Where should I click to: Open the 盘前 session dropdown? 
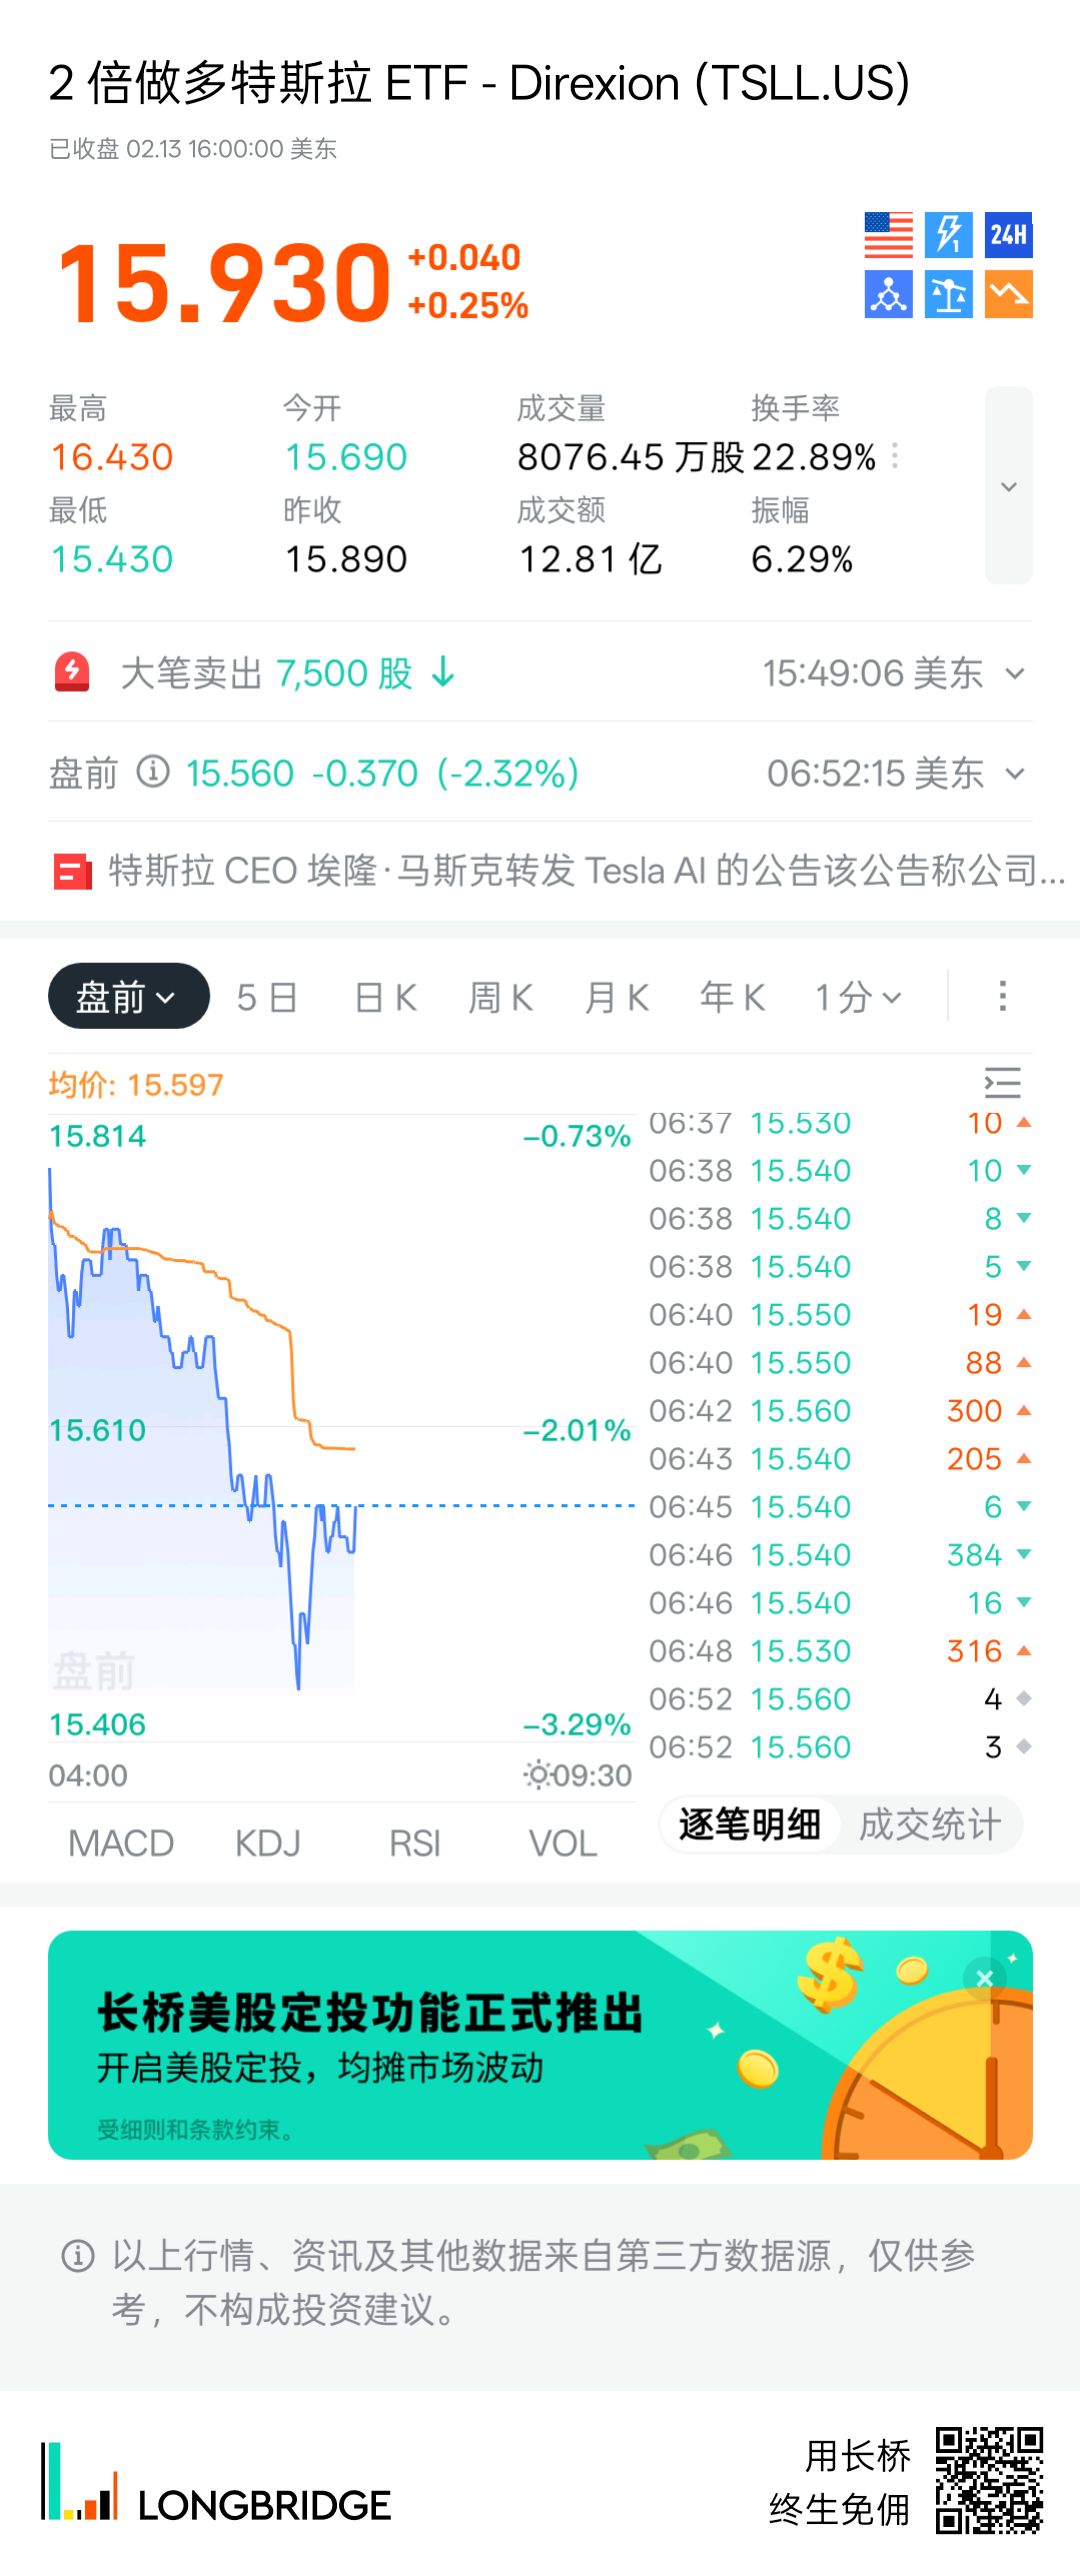(128, 997)
